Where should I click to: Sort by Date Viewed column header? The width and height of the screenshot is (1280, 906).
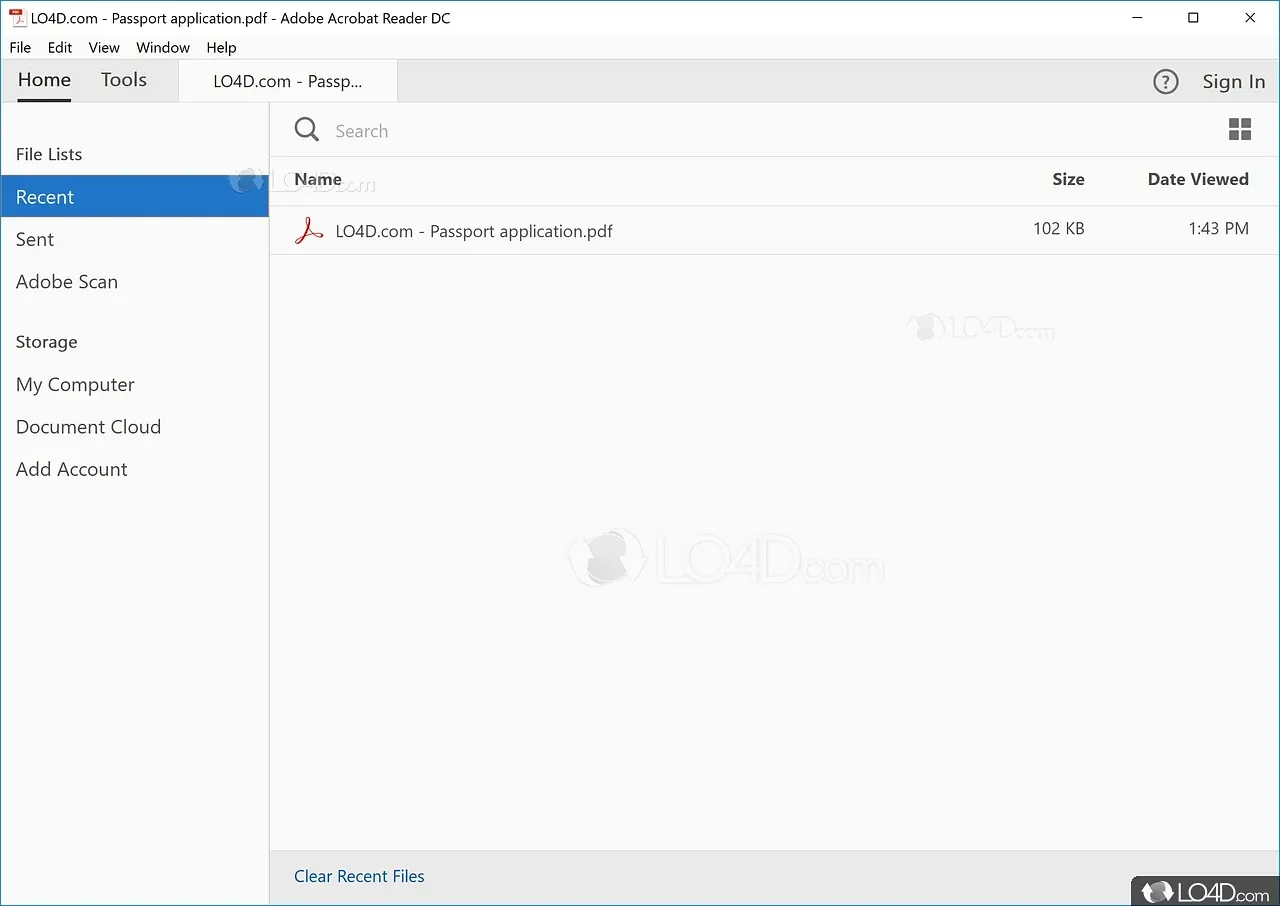click(x=1198, y=179)
